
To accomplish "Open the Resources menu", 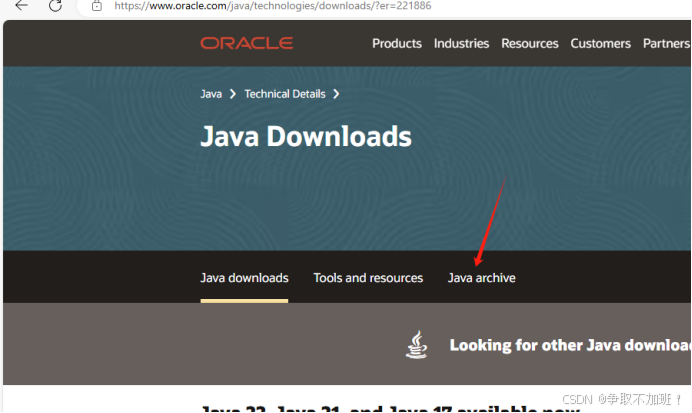I will click(x=530, y=43).
